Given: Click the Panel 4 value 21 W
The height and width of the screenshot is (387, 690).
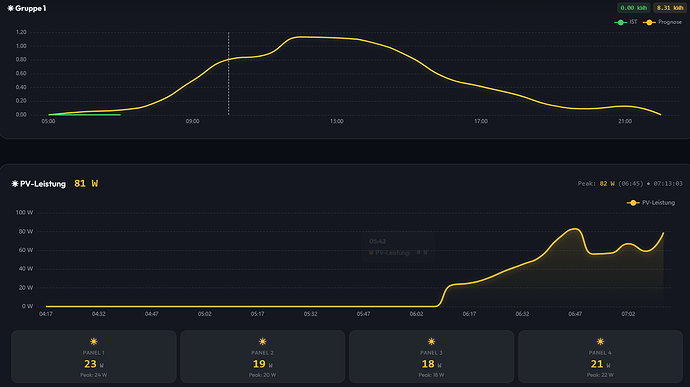Looking at the screenshot, I should [600, 364].
